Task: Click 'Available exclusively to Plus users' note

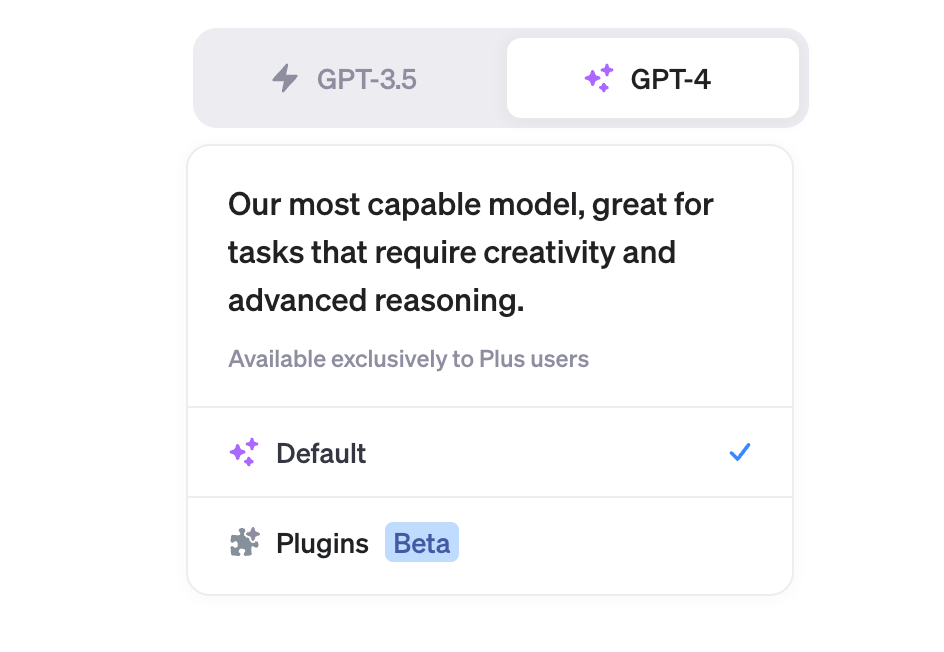Action: tap(408, 359)
